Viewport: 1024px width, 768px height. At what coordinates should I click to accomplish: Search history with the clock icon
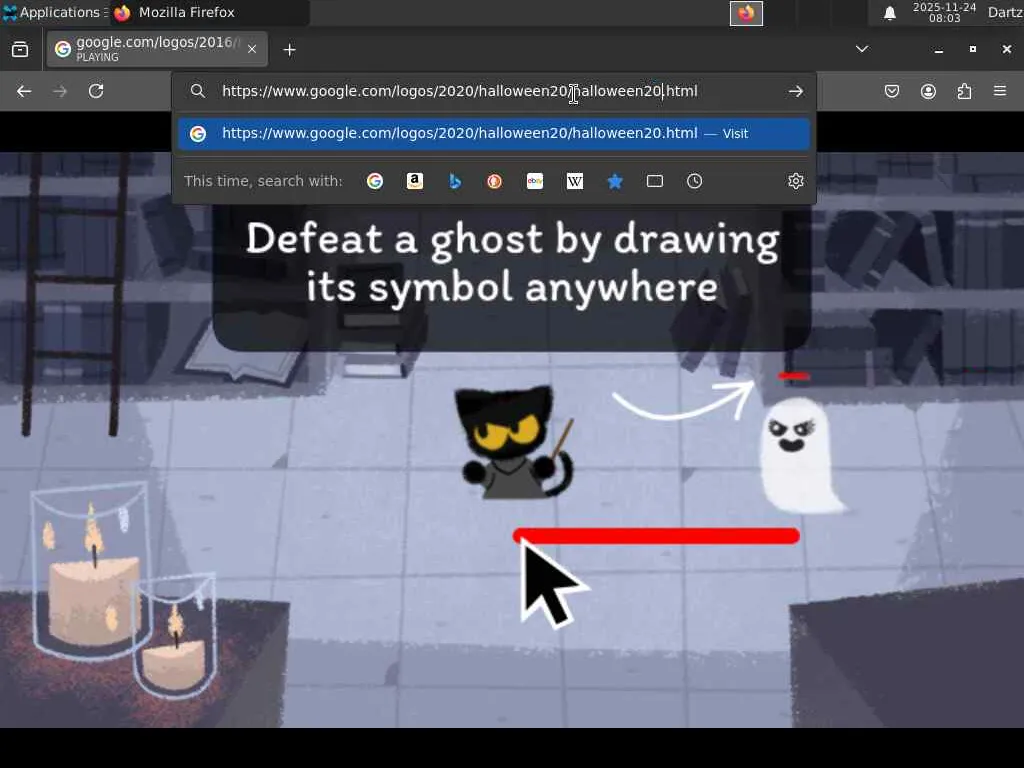pos(694,181)
